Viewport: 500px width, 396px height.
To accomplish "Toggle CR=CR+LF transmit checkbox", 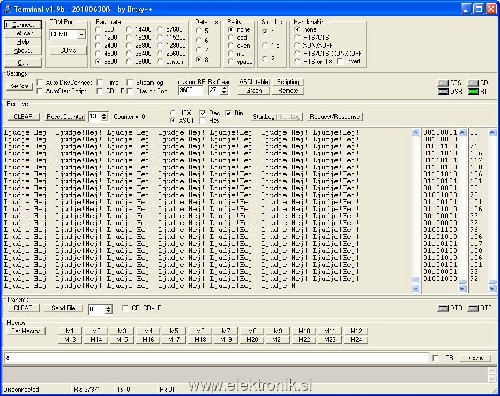I will (x=125, y=308).
